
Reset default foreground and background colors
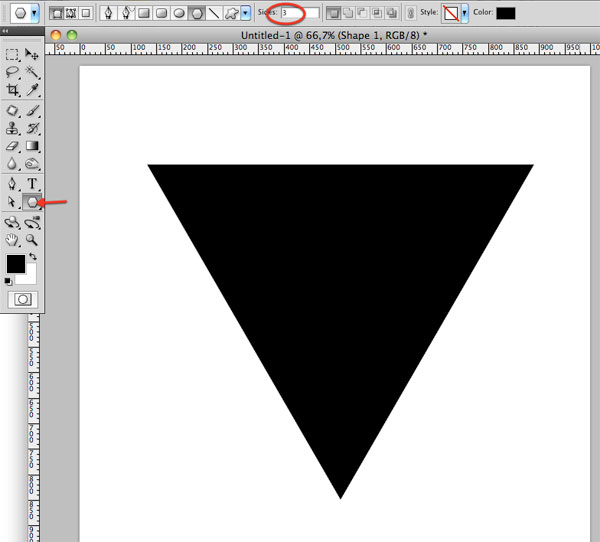click(x=8, y=282)
